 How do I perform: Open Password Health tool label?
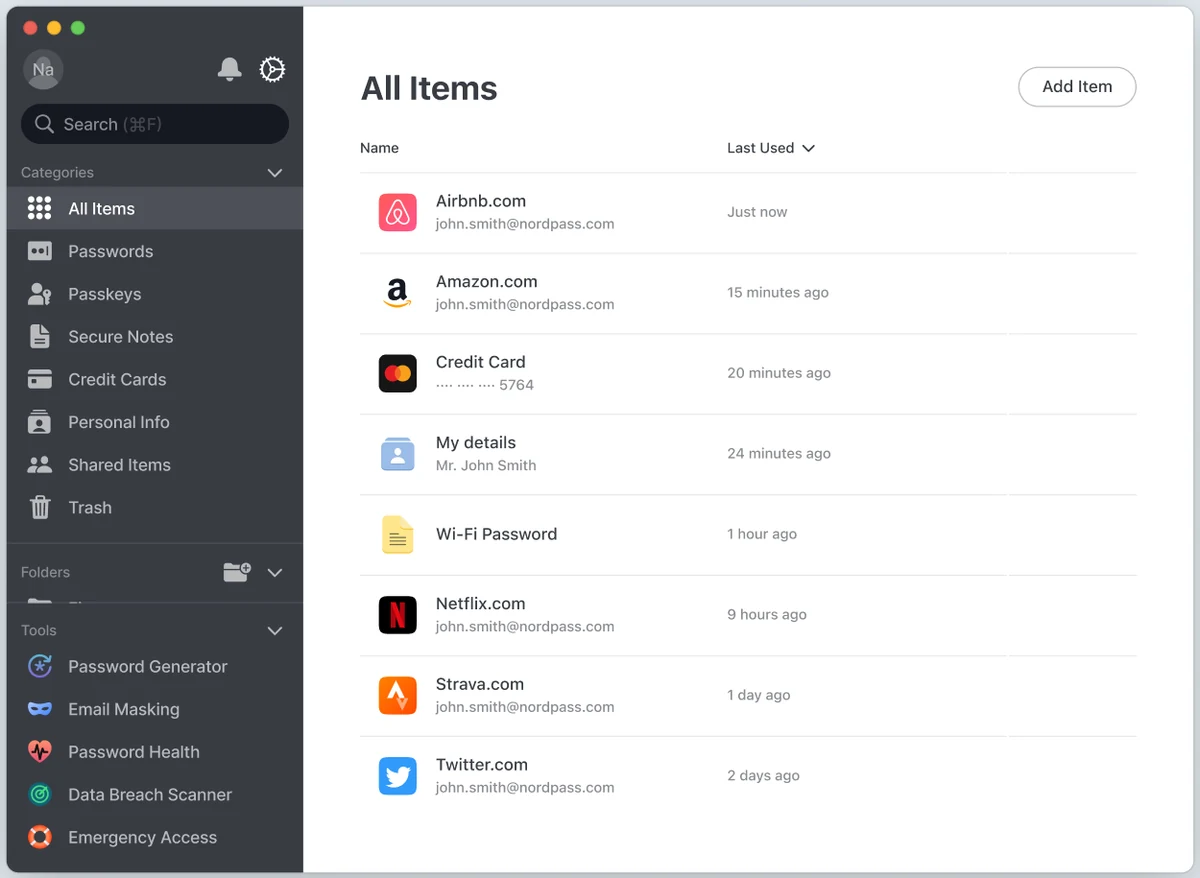tap(133, 752)
